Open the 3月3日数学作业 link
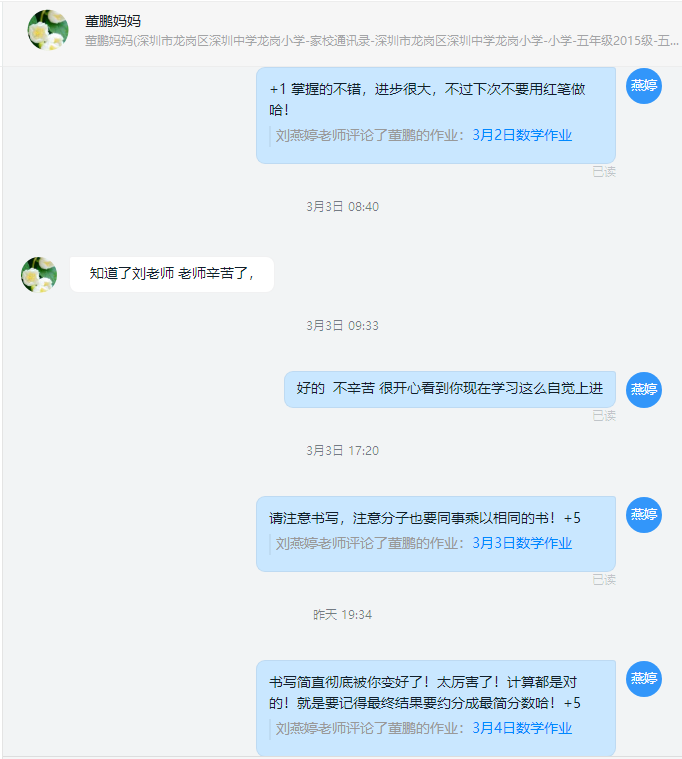 tap(522, 543)
